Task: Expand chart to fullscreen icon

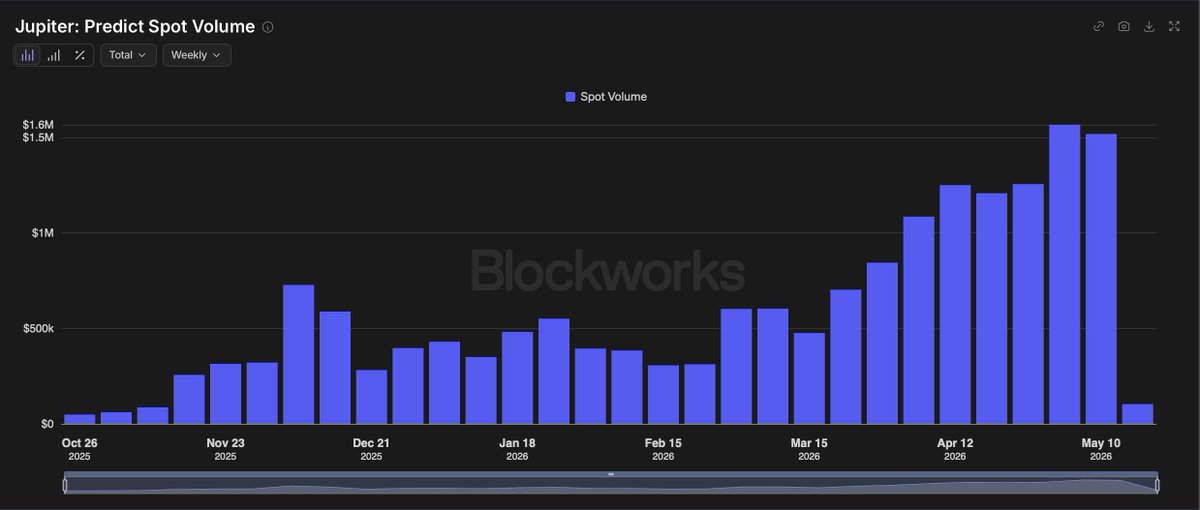Action: click(x=1174, y=26)
